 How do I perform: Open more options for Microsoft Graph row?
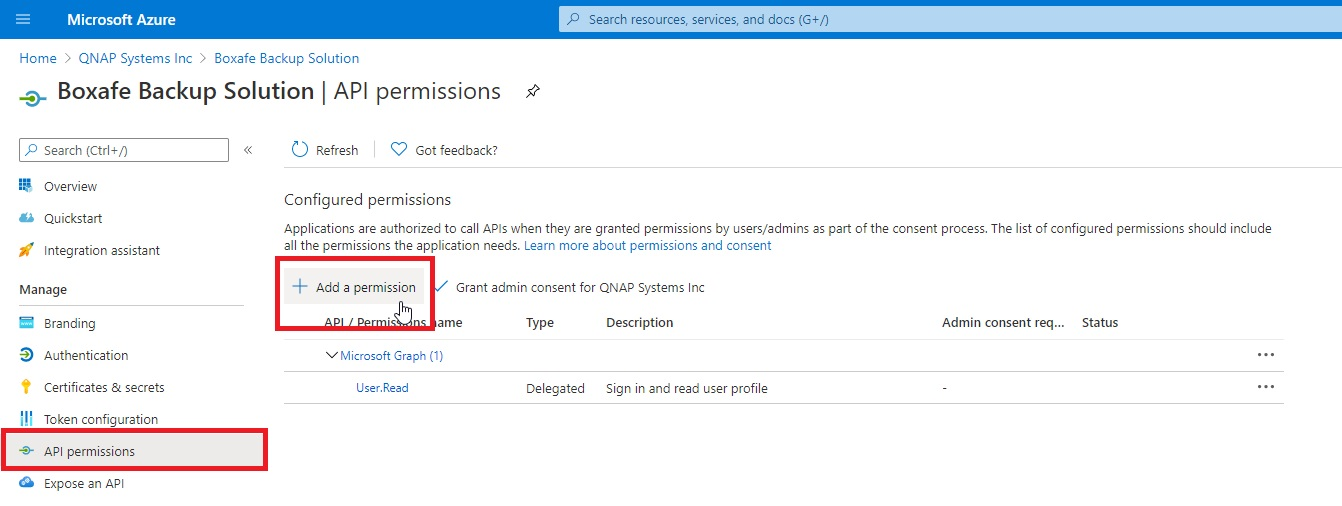[1266, 354]
